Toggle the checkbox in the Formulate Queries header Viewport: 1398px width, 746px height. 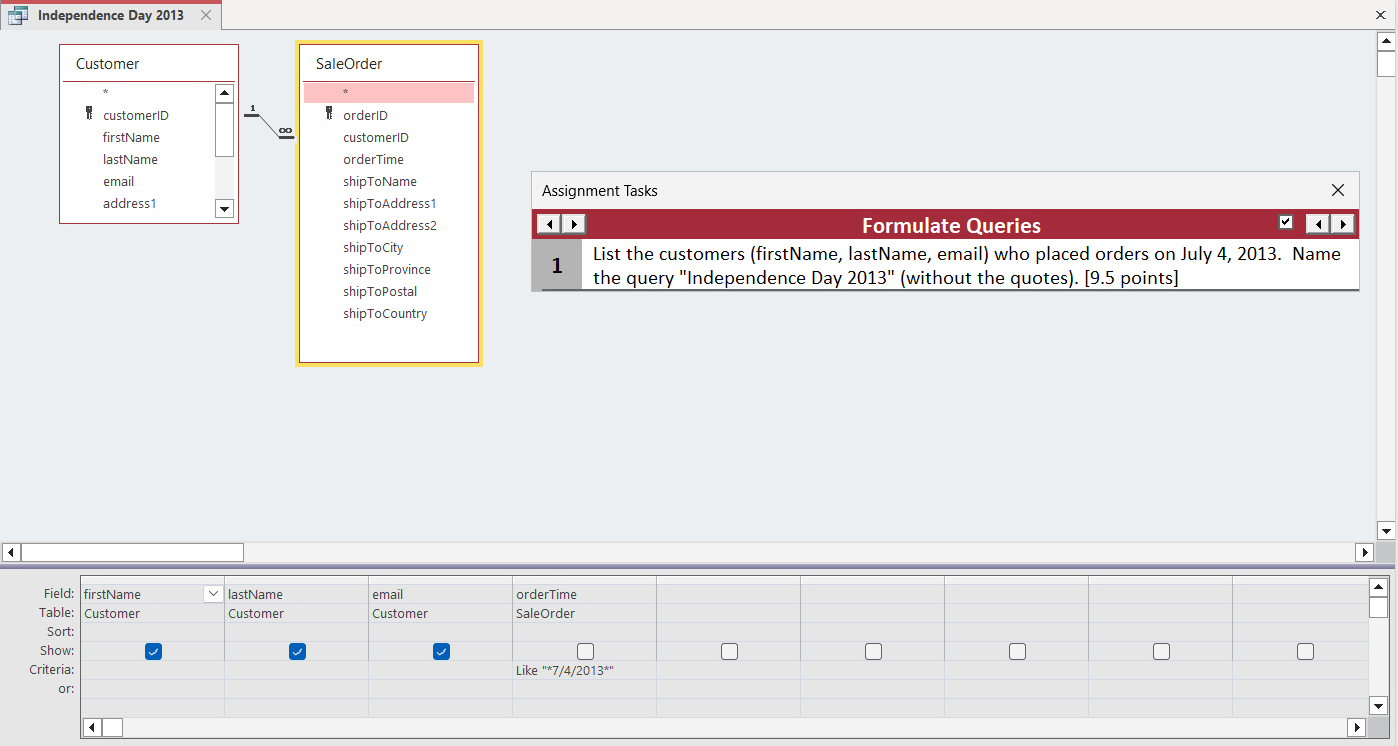pyautogui.click(x=1286, y=222)
